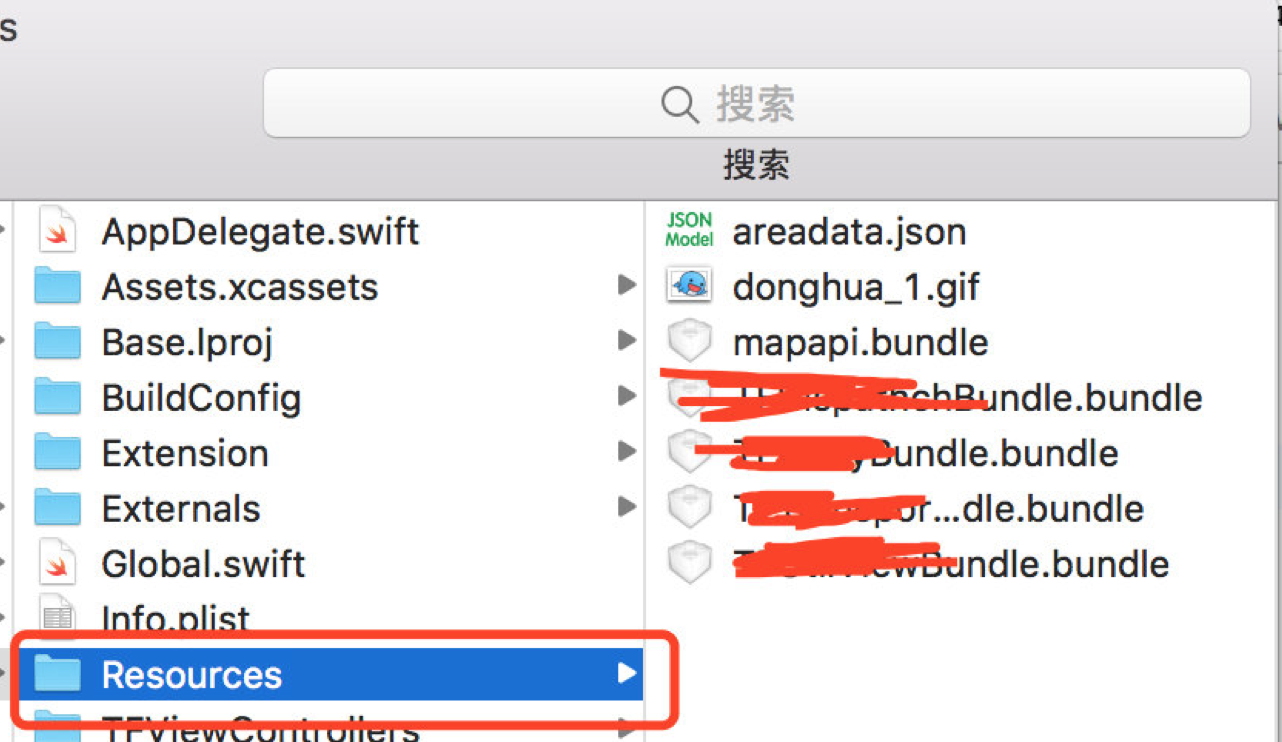Click the Info.plist file icon
The height and width of the screenshot is (742, 1282).
click(58, 617)
